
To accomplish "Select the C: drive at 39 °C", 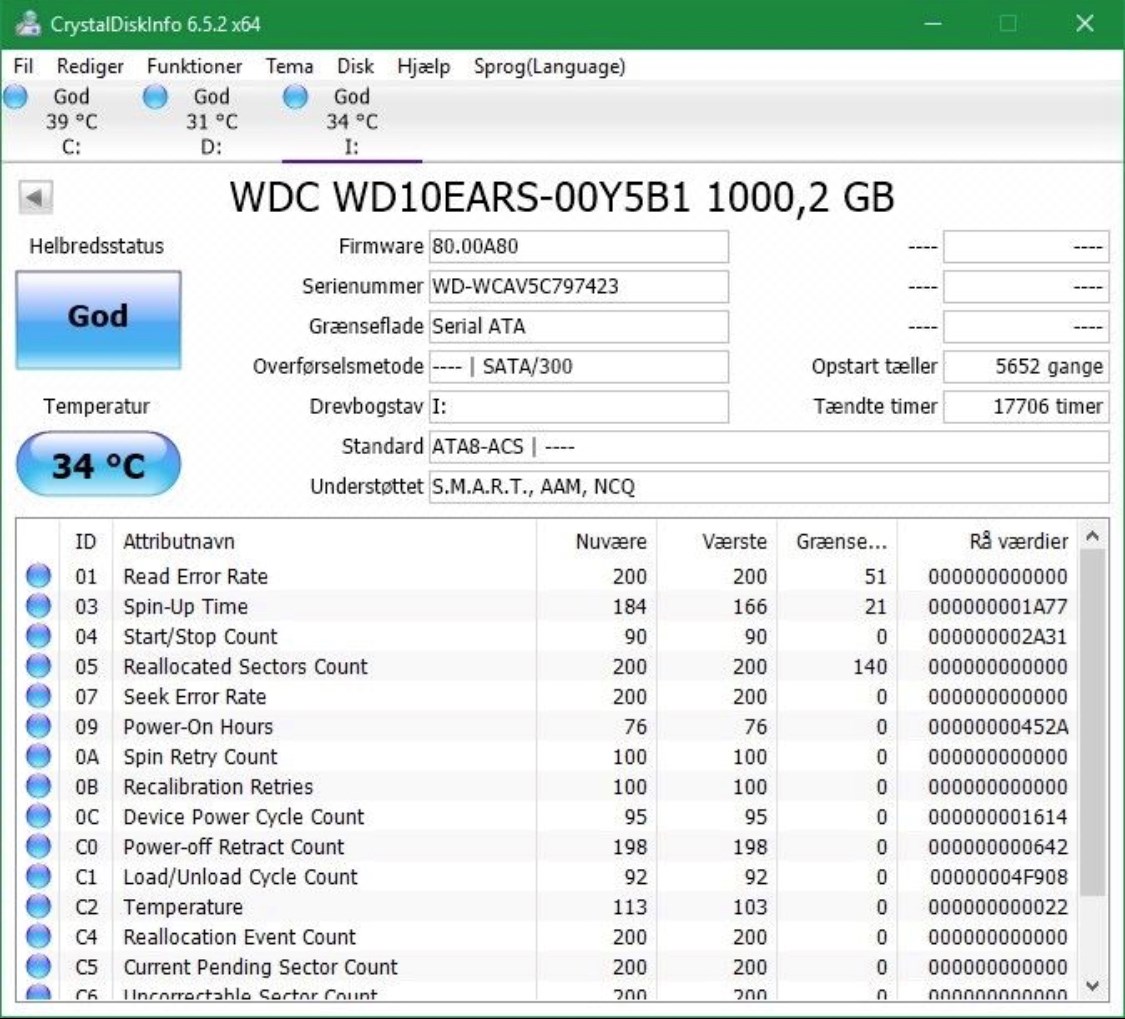I will point(71,121).
